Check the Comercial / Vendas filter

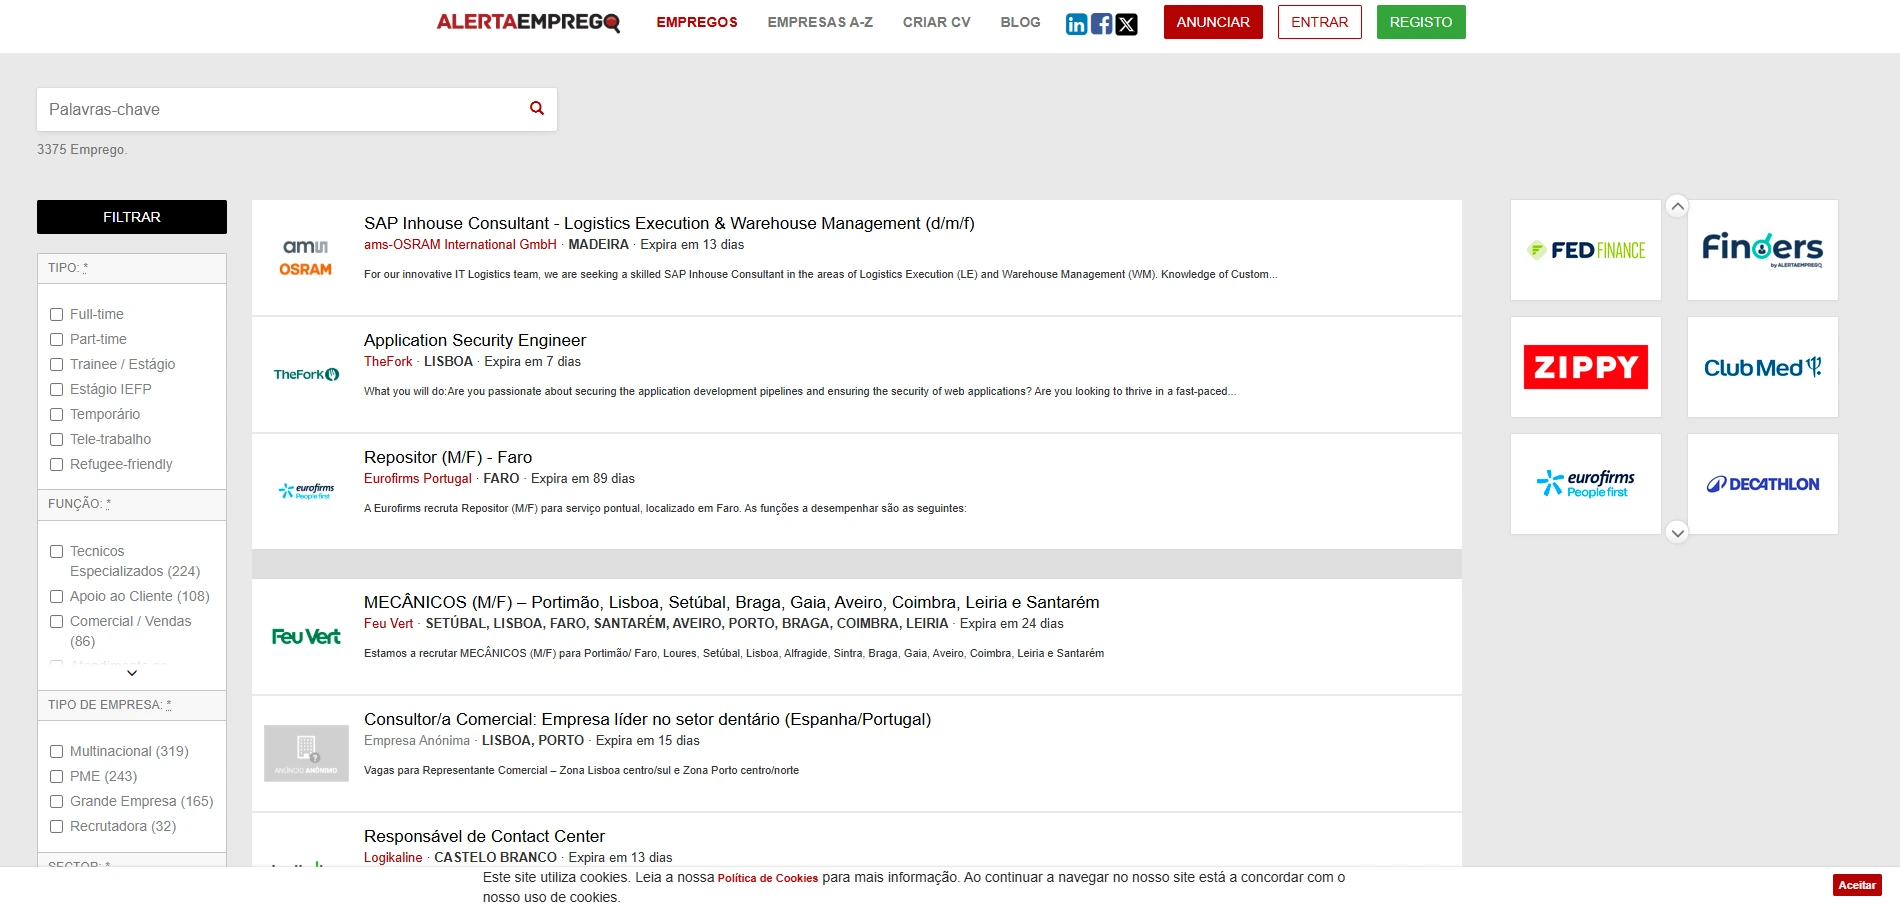(57, 621)
